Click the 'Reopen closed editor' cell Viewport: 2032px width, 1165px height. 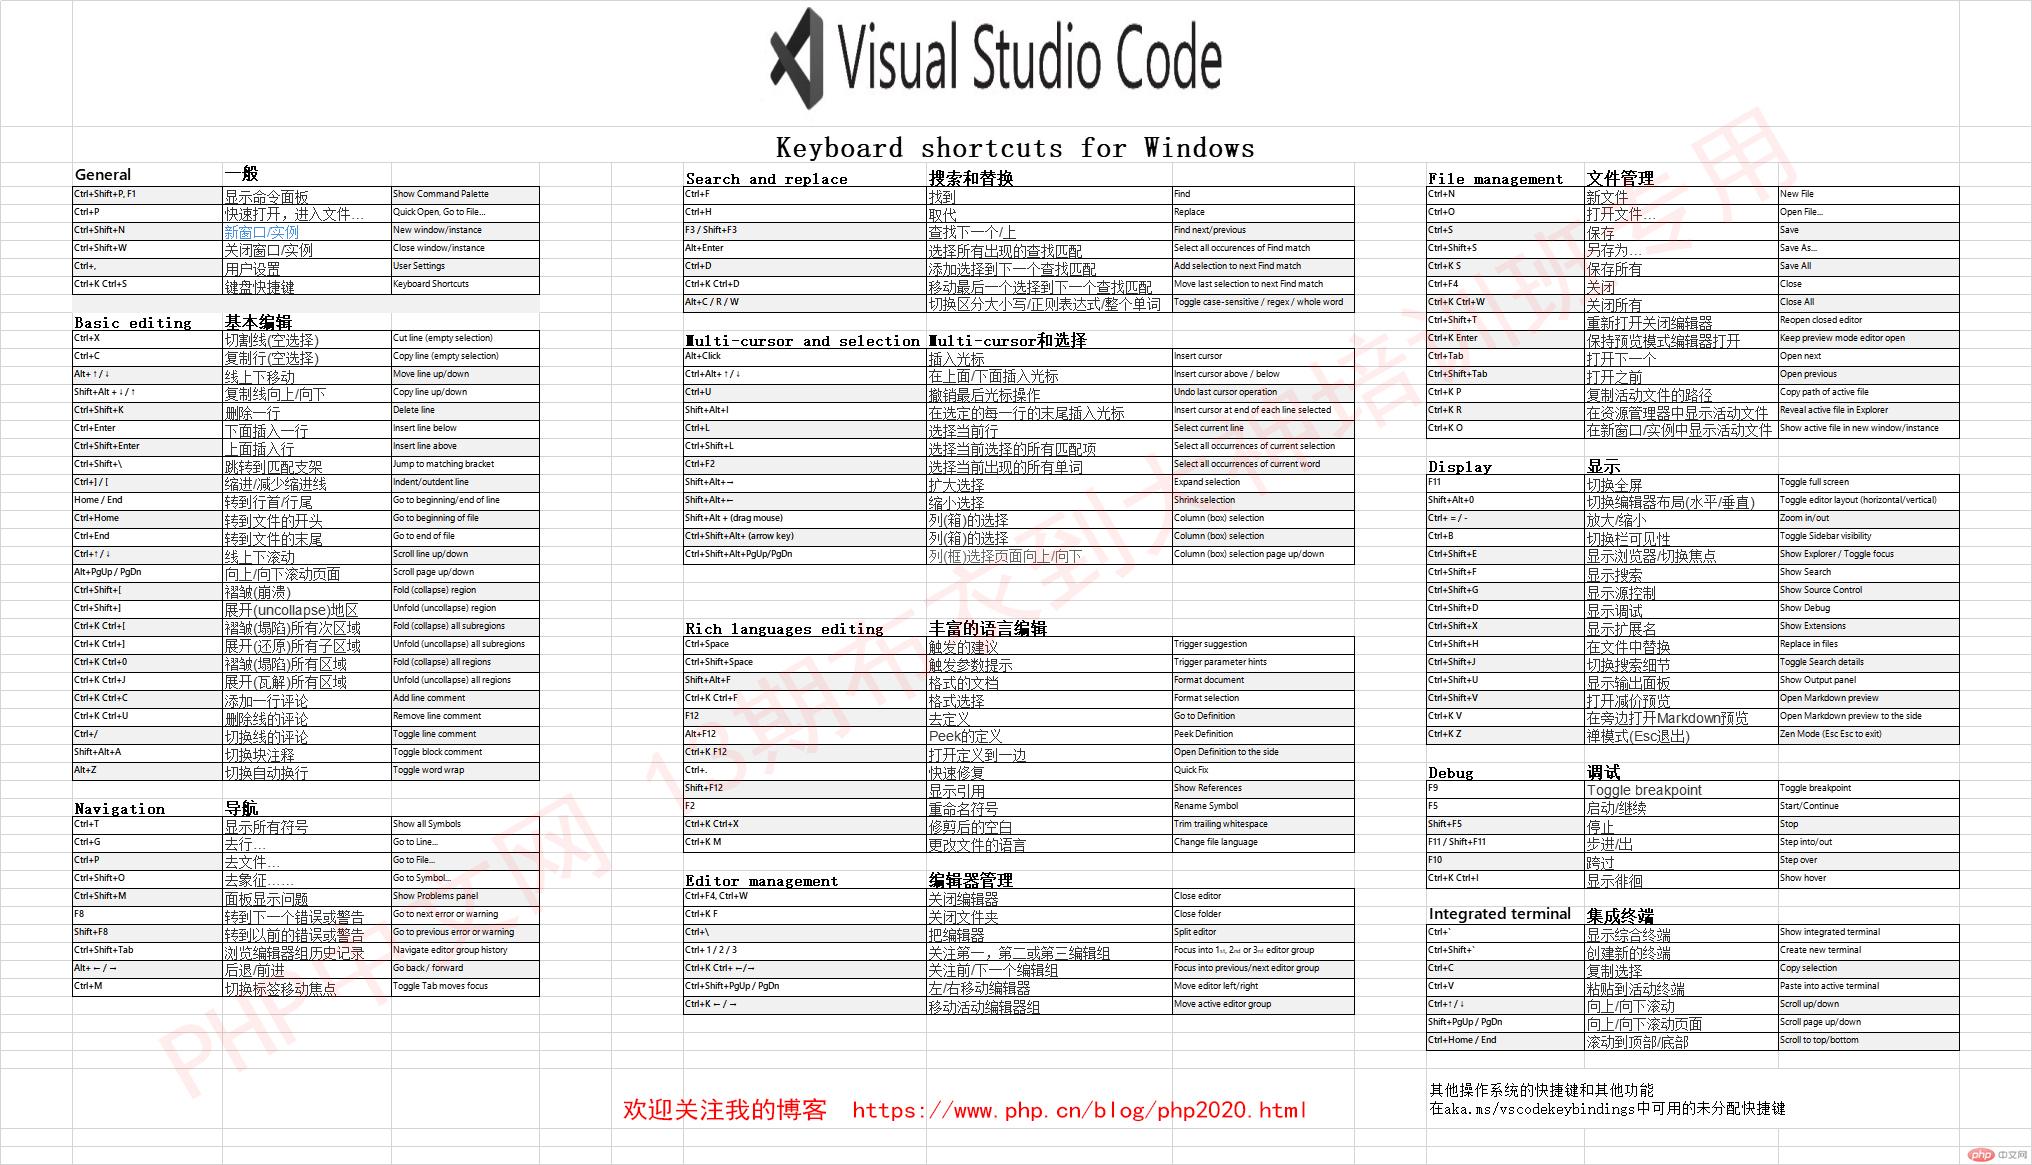(x=1868, y=321)
